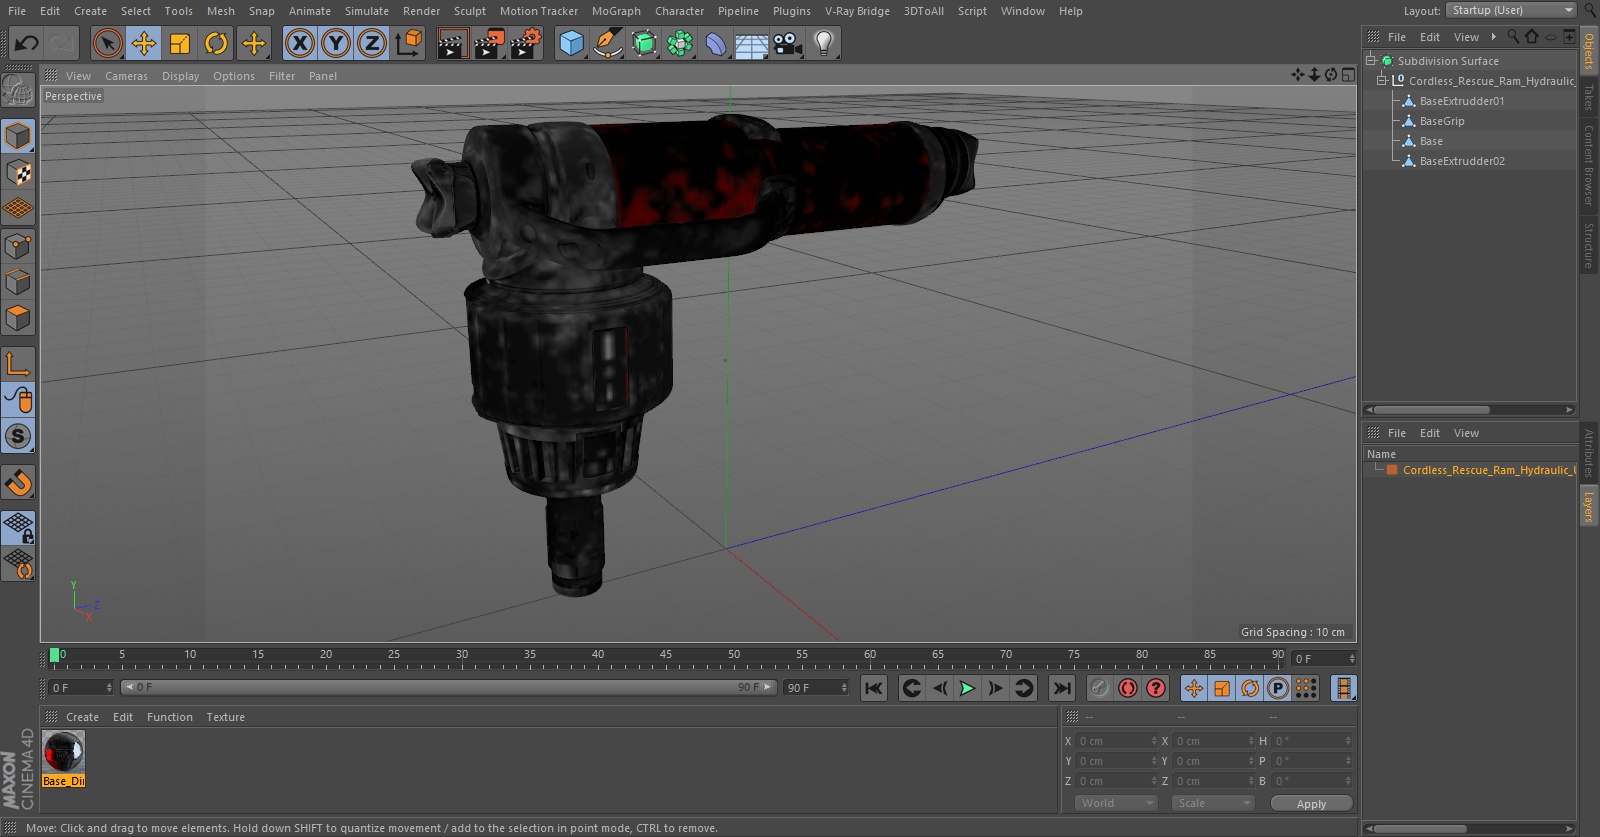The image size is (1600, 837).
Task: Open the World coordinate dropdown
Action: 1116,803
